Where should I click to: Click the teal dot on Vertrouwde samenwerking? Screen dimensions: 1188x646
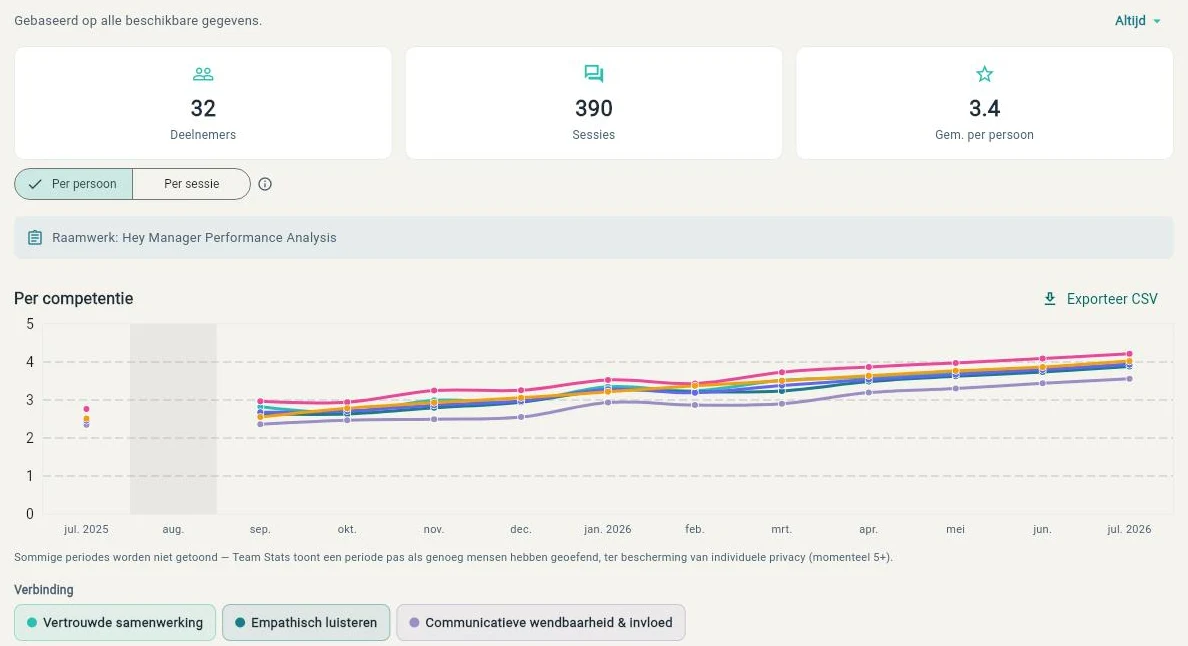(x=32, y=623)
